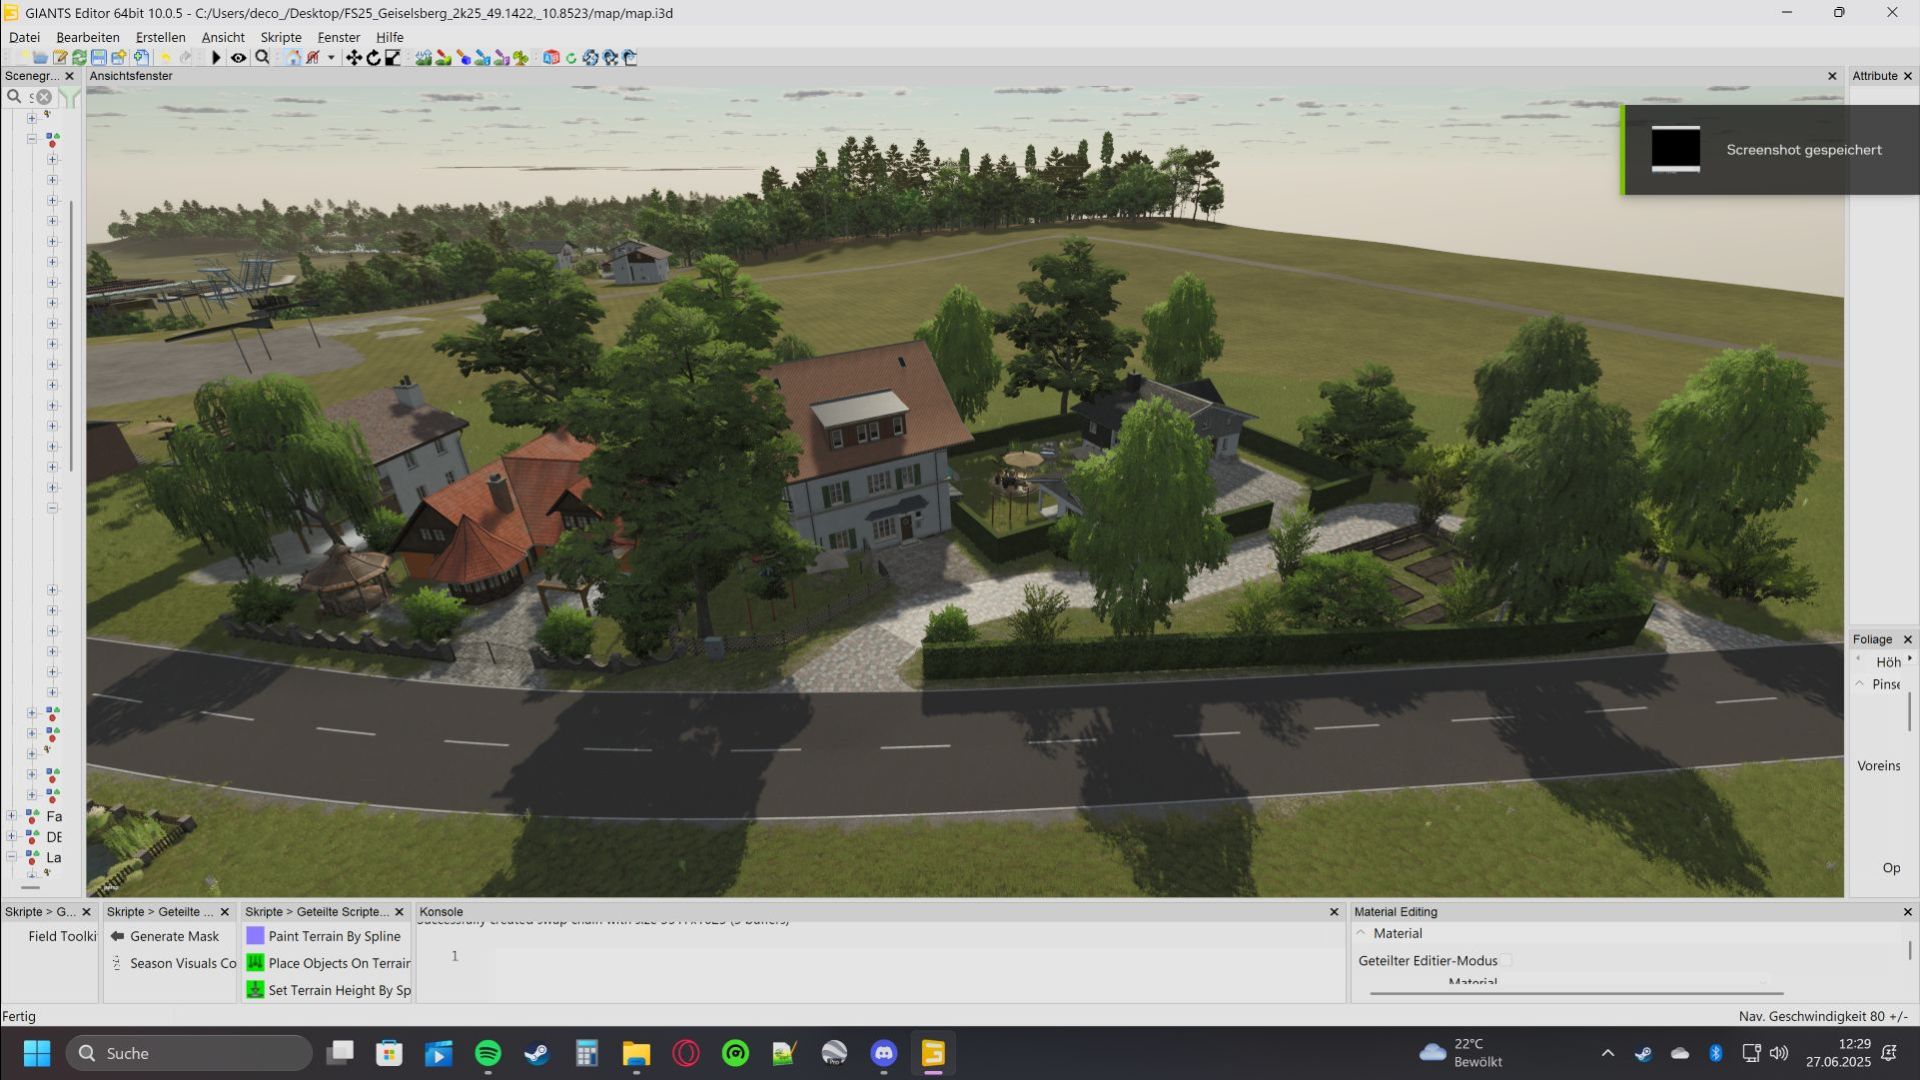Close the Attribute panel
The image size is (1920, 1080).
click(x=1907, y=76)
